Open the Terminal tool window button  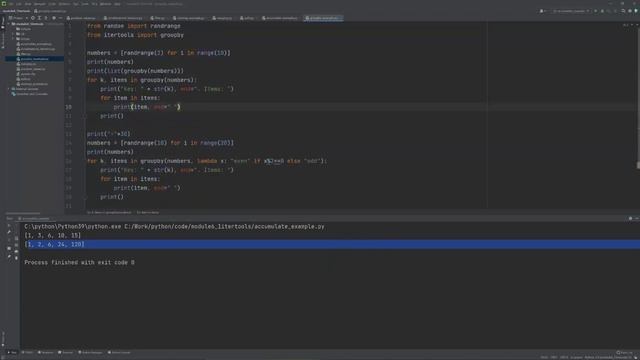[65, 352]
